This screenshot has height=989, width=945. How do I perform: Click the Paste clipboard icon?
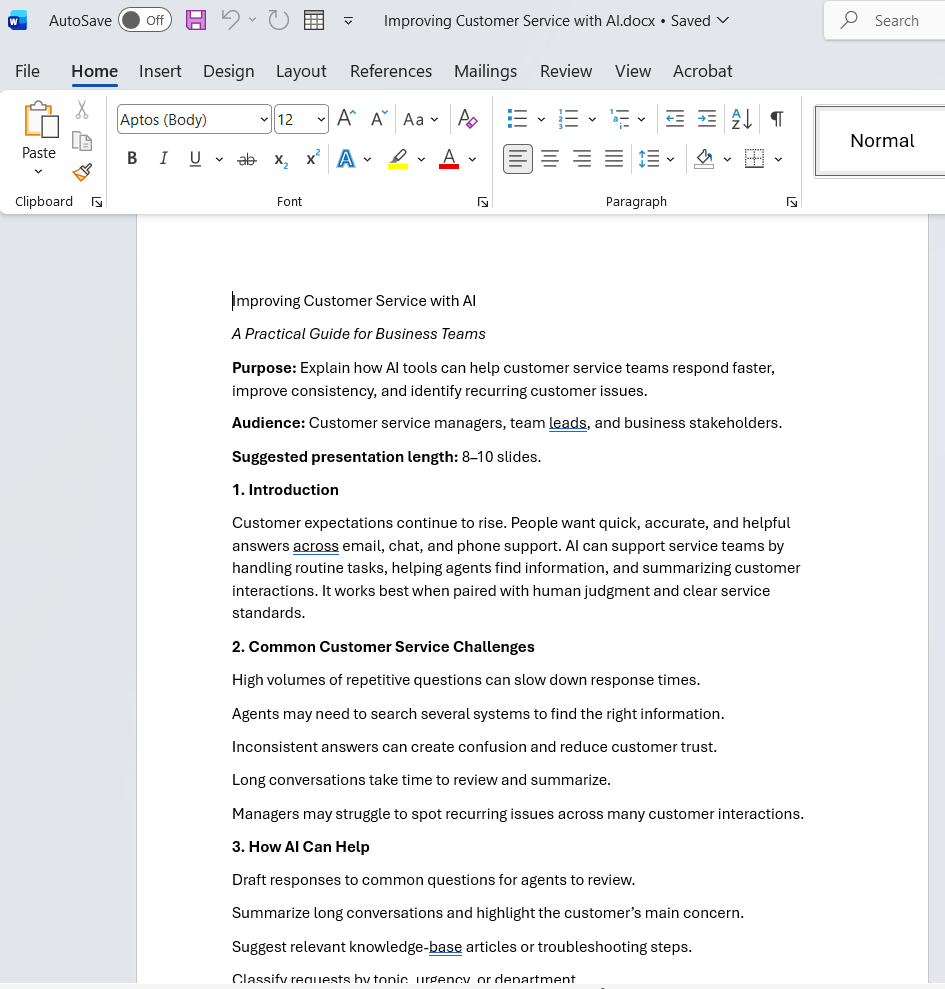(40, 120)
